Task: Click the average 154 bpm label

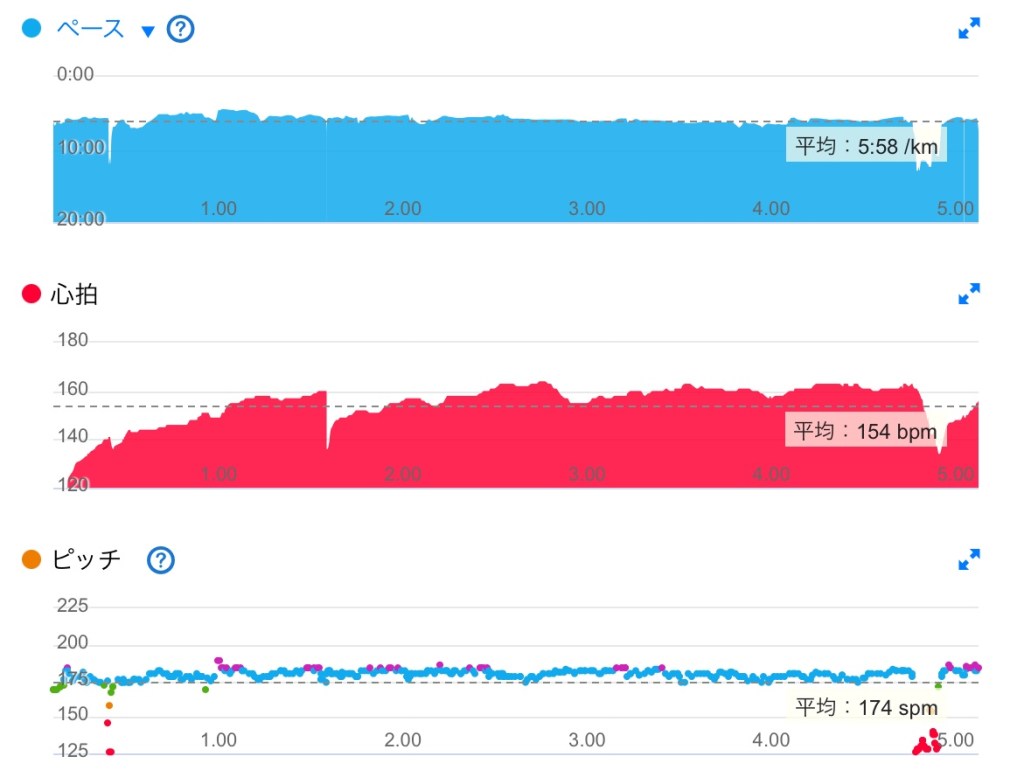Action: click(x=865, y=432)
